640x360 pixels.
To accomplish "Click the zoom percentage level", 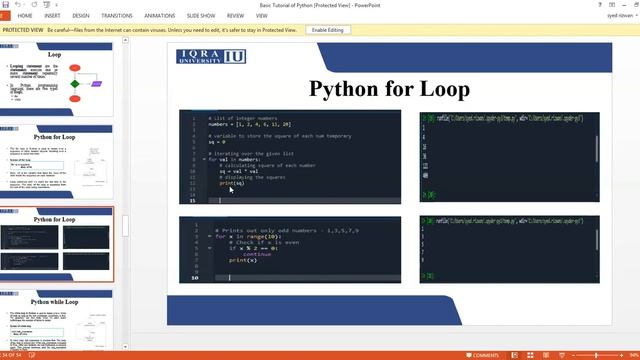I will 634,356.
